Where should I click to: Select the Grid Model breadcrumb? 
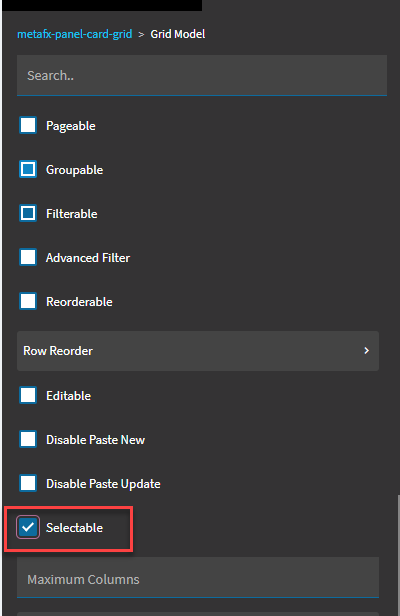click(x=178, y=34)
